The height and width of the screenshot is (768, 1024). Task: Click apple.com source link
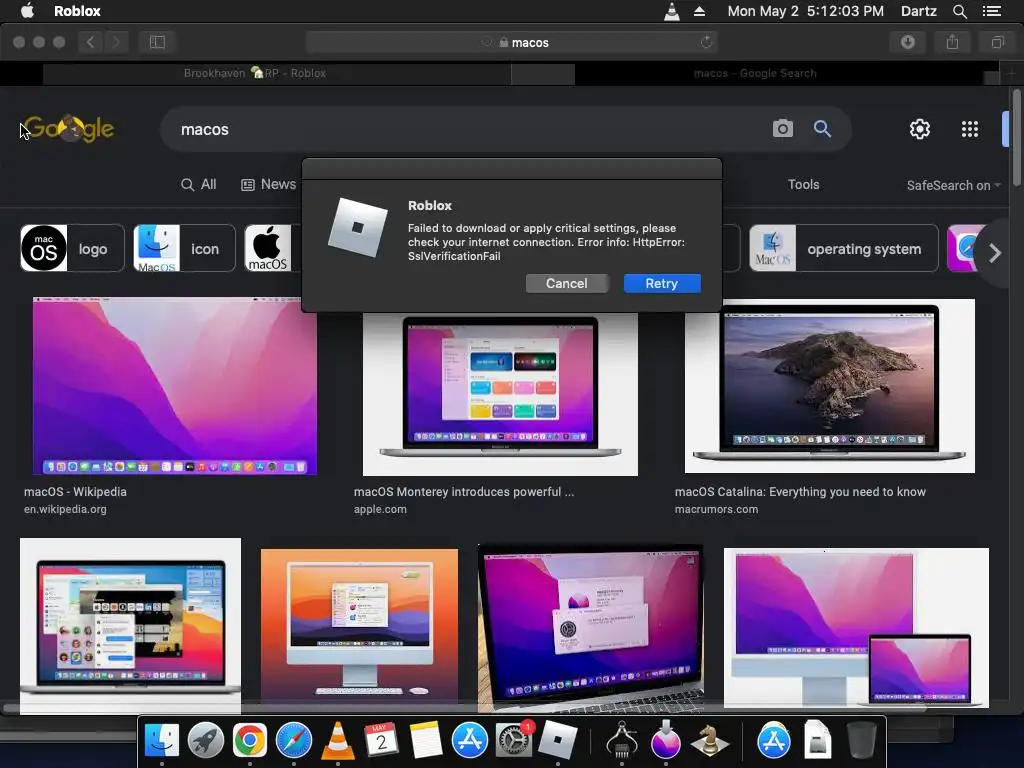[x=380, y=509]
